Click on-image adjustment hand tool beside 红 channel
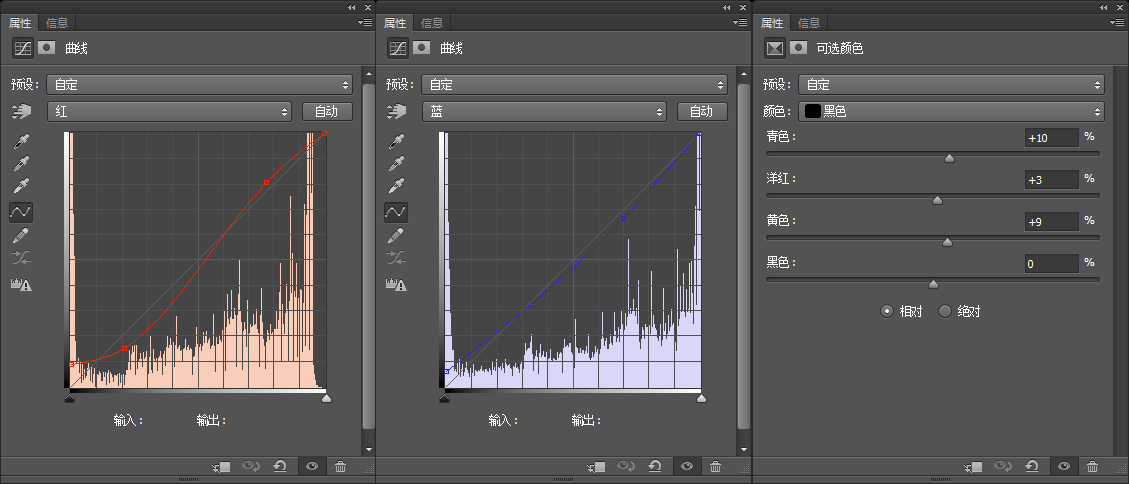This screenshot has height=484, width=1129. (22, 112)
